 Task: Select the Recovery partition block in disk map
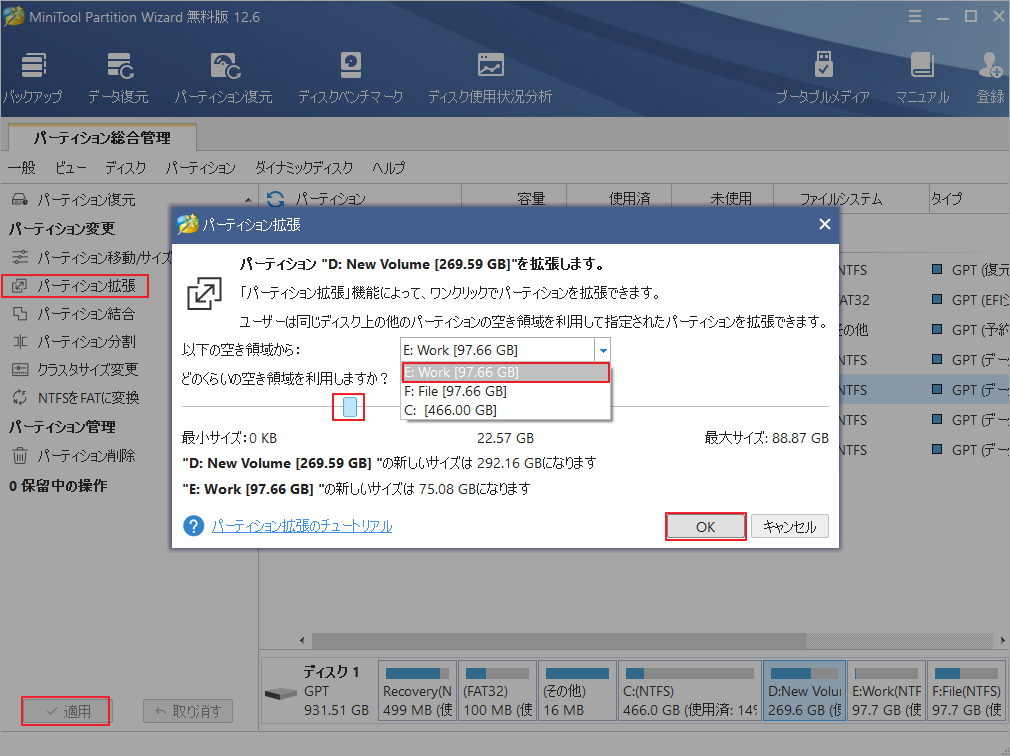pyautogui.click(x=417, y=690)
